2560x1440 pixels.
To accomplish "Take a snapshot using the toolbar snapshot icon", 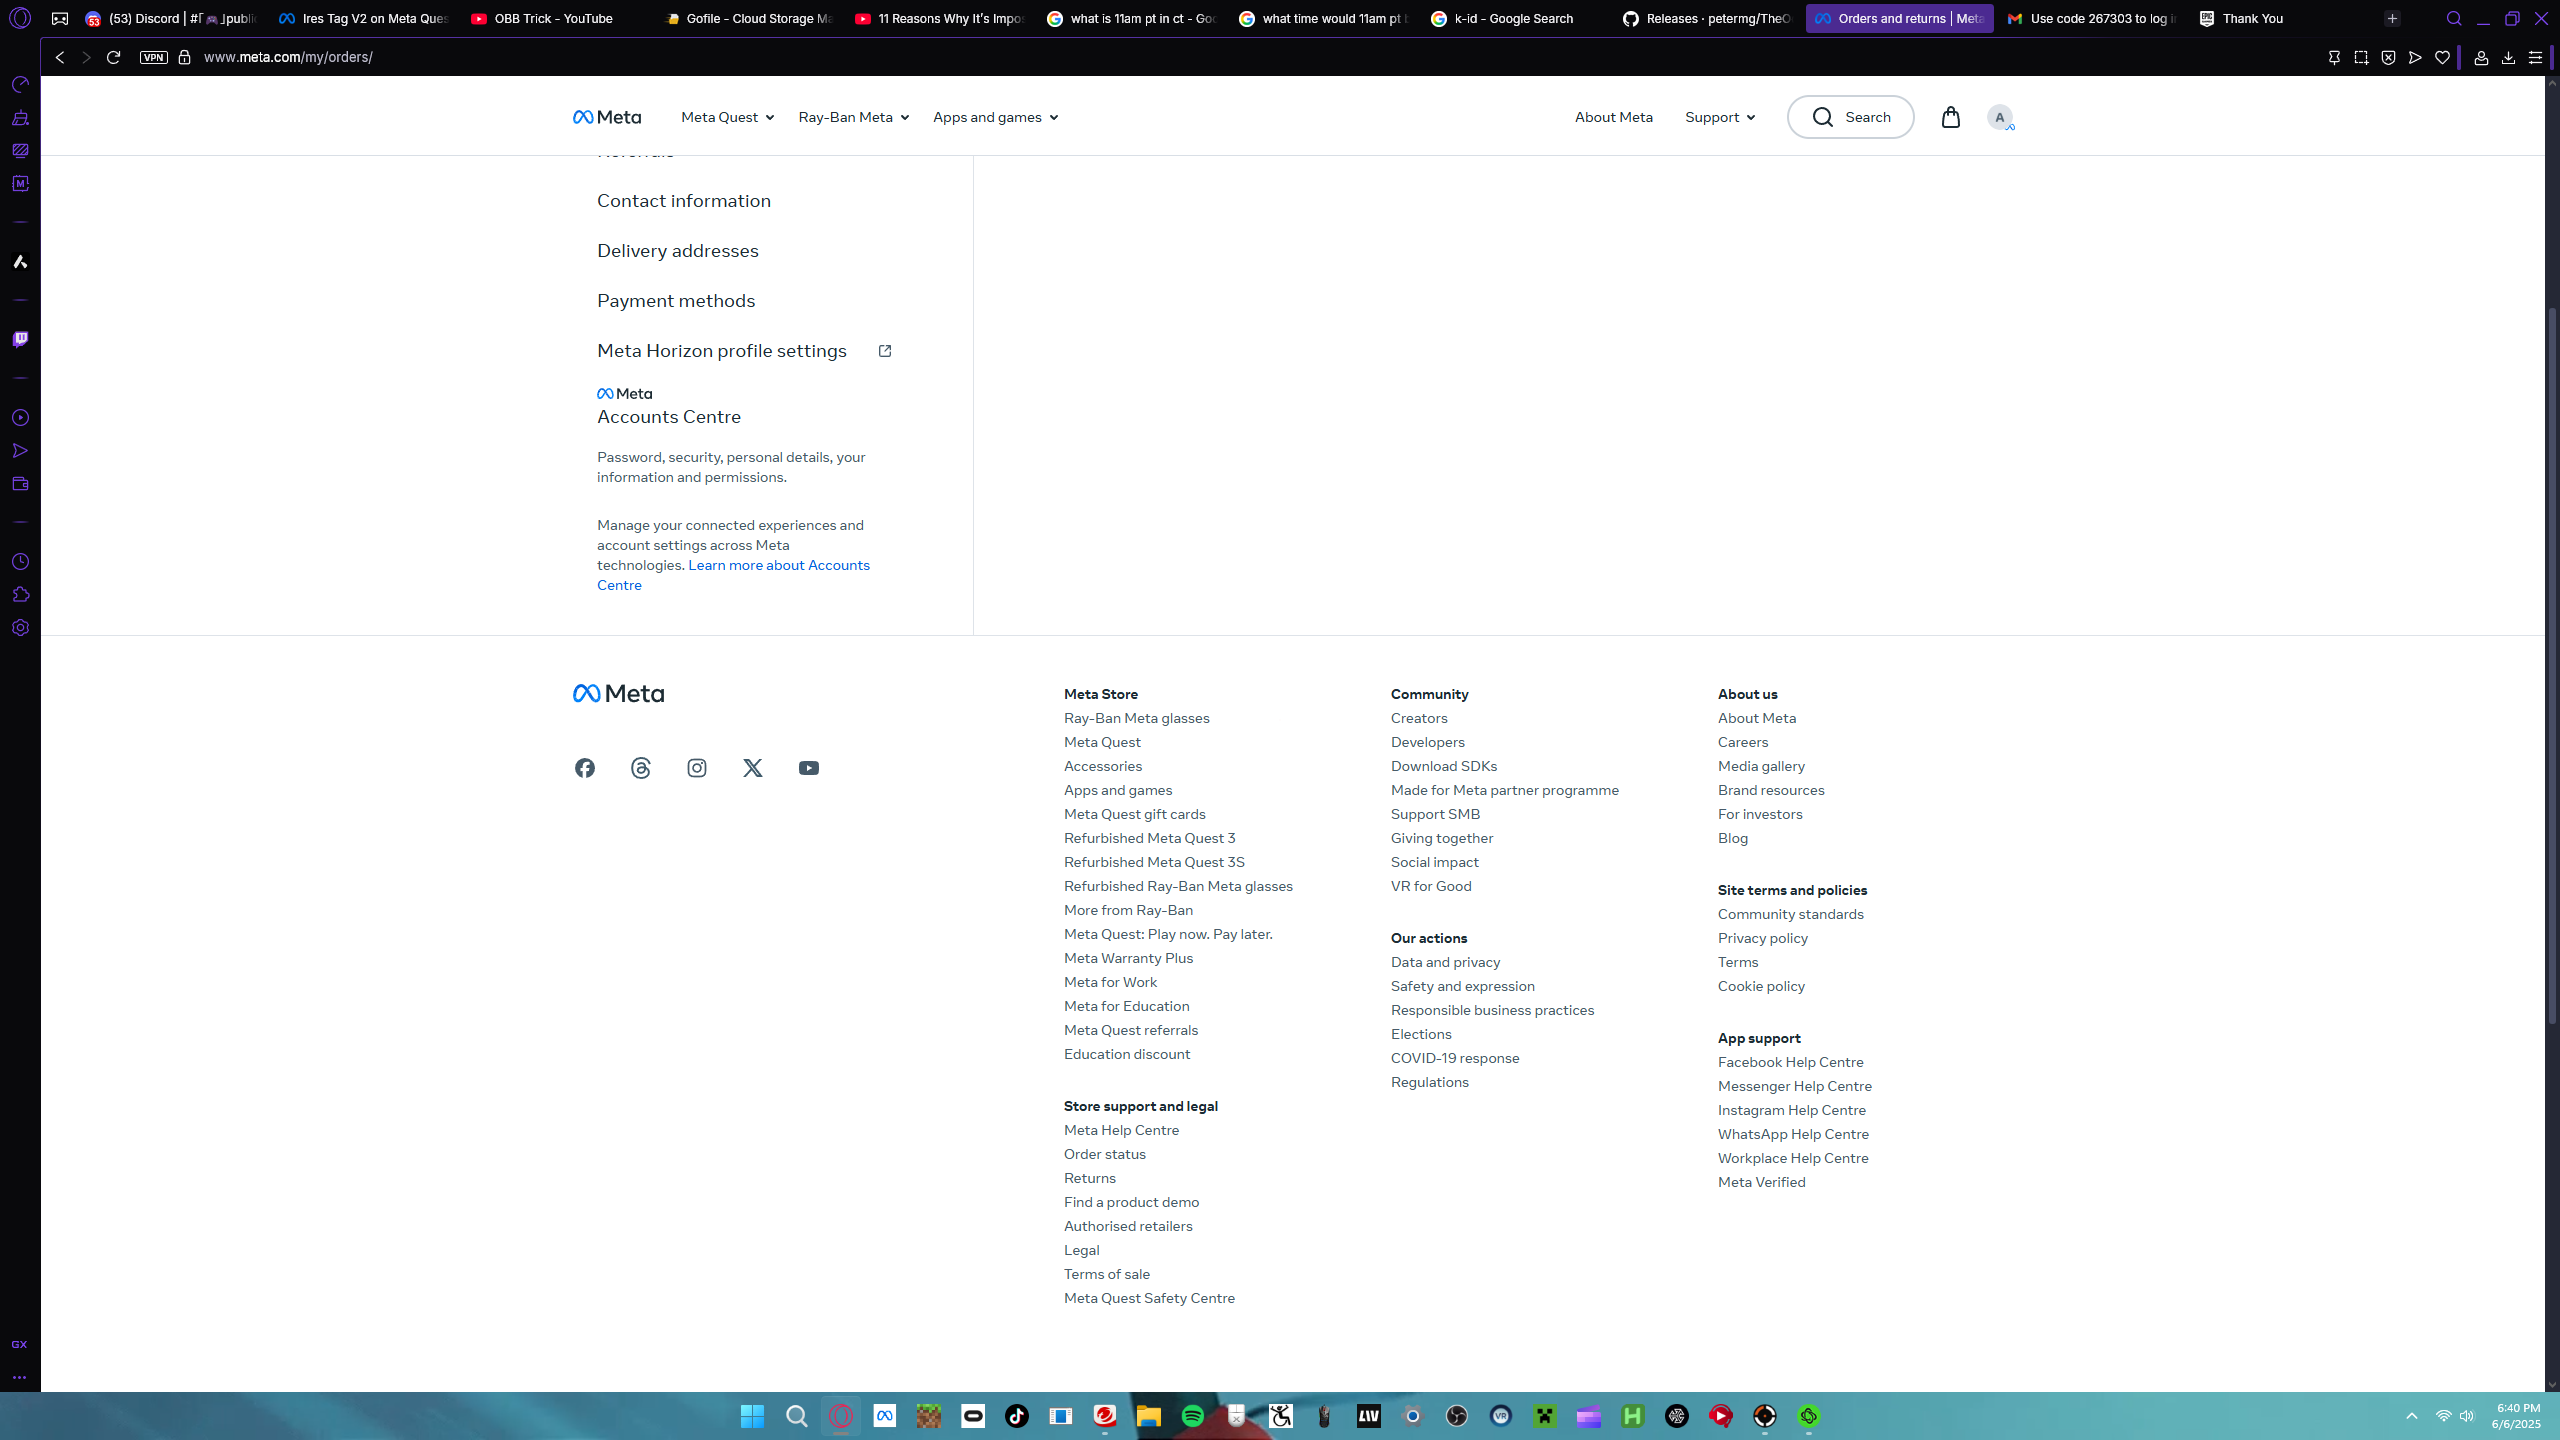I will pyautogui.click(x=2361, y=58).
